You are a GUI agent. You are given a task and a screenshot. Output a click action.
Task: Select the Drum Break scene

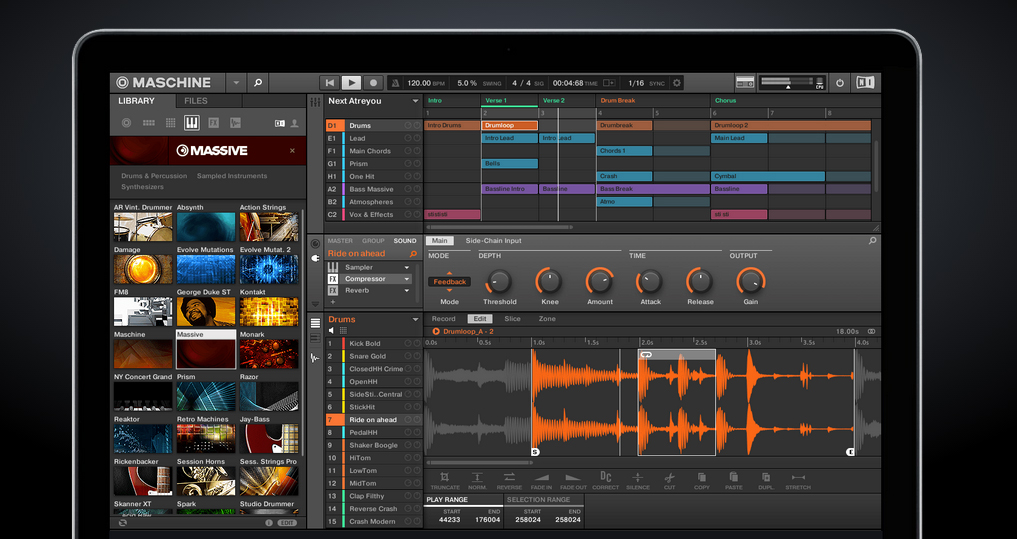click(617, 101)
